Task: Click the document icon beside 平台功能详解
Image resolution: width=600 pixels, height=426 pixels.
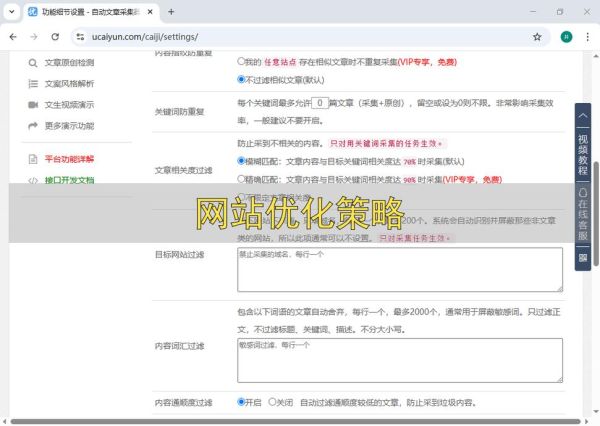Action: (x=33, y=159)
